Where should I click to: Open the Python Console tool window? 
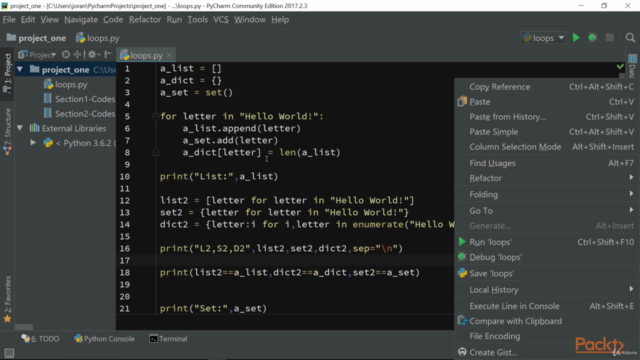pos(104,339)
